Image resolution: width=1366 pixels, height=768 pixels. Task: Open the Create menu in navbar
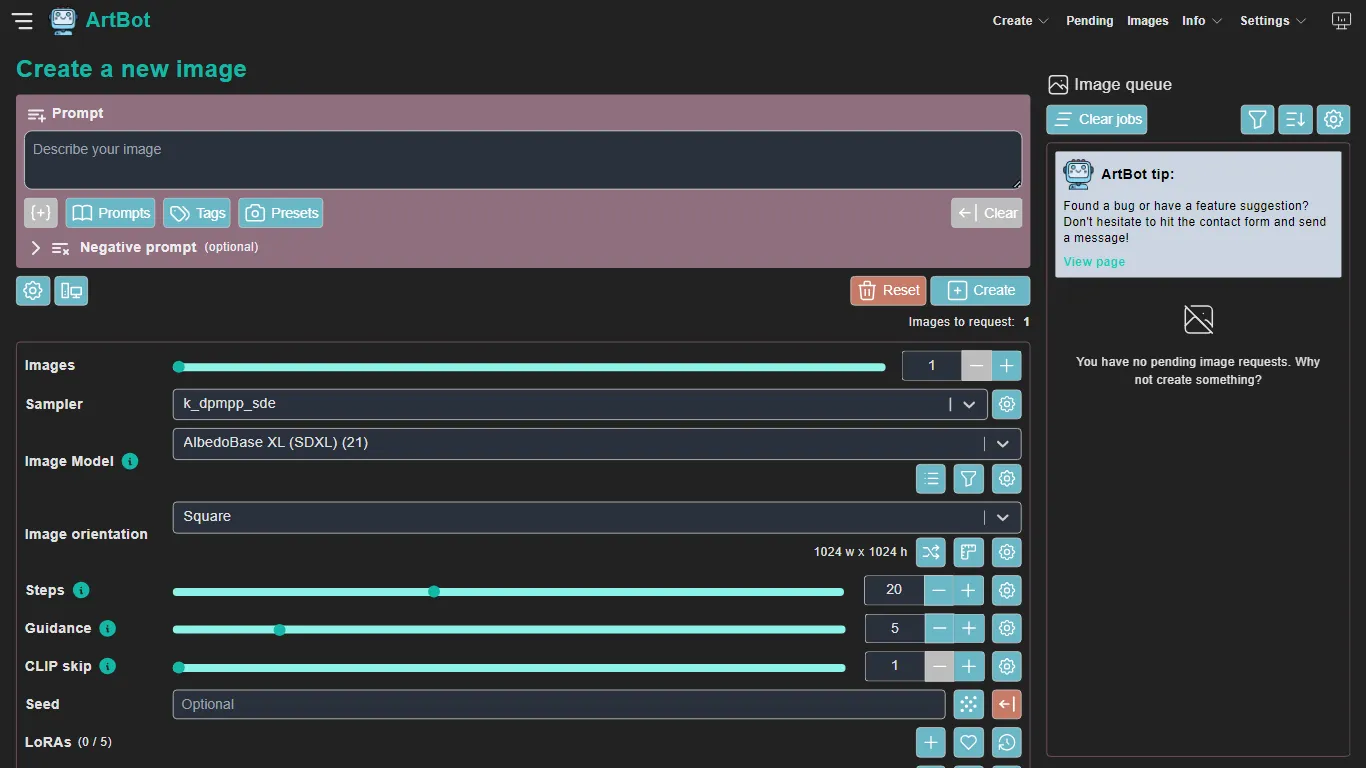[1019, 21]
